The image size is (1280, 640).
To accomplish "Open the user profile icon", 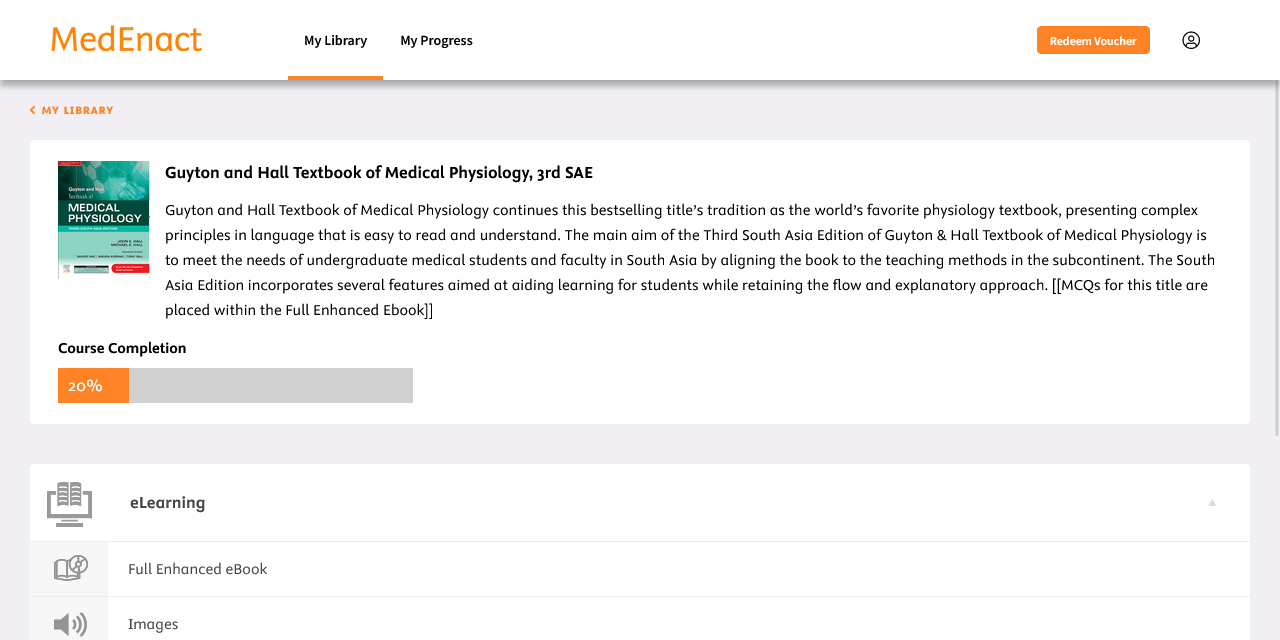I will [1190, 40].
